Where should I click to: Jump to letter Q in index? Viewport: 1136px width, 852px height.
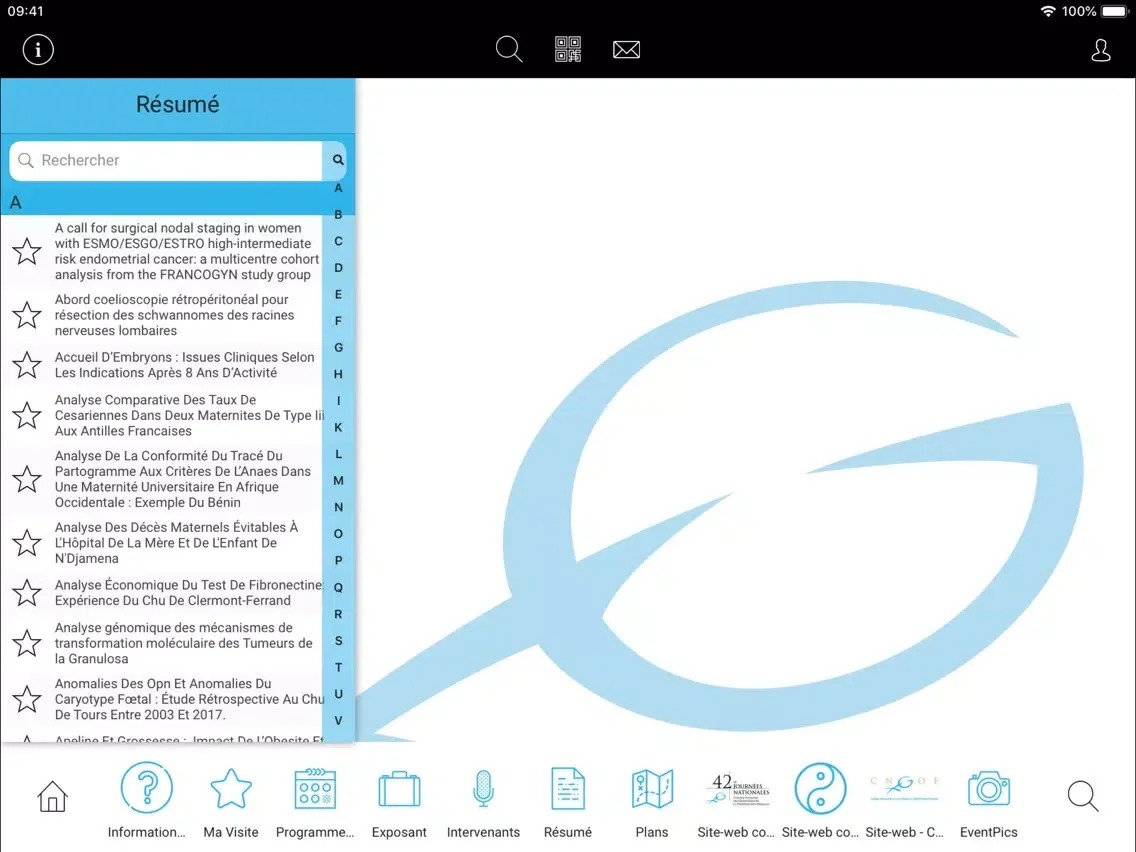338,588
